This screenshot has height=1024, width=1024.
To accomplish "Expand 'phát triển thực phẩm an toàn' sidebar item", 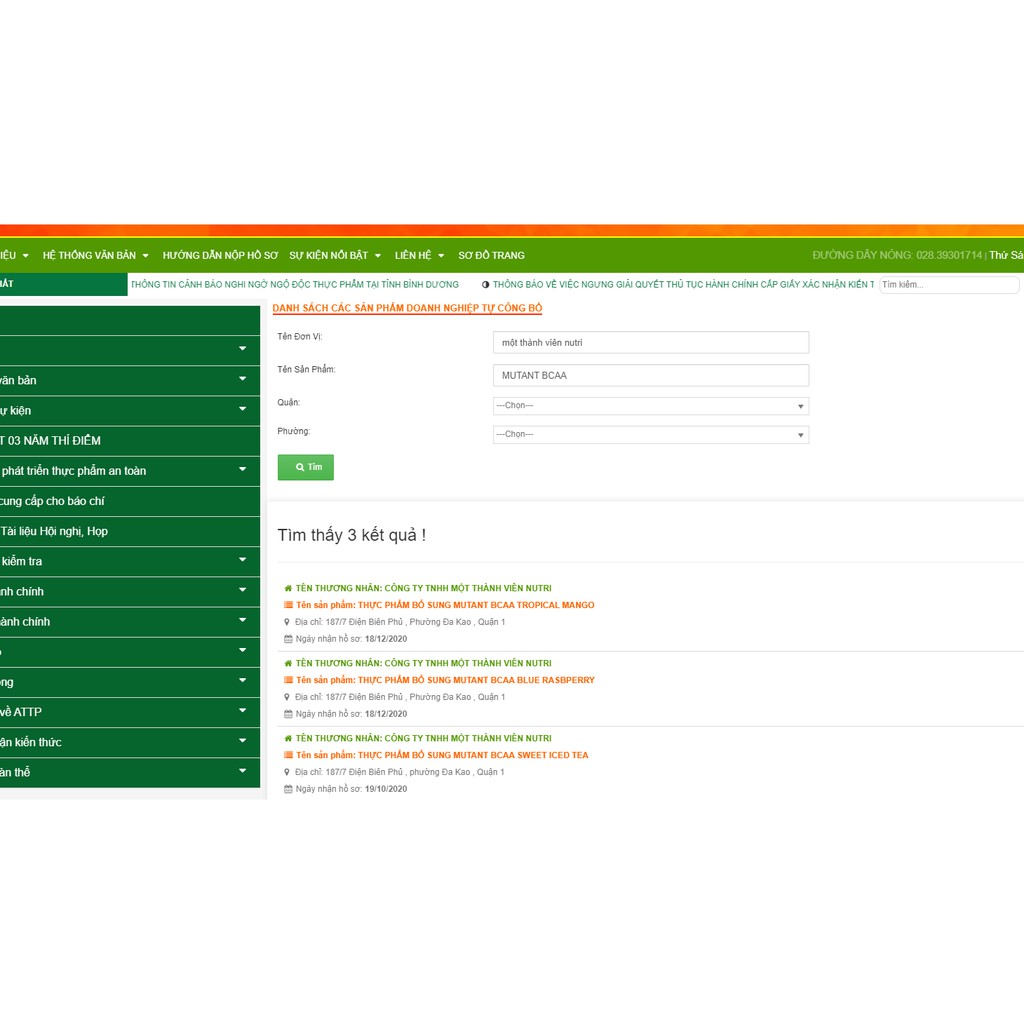I will (130, 470).
